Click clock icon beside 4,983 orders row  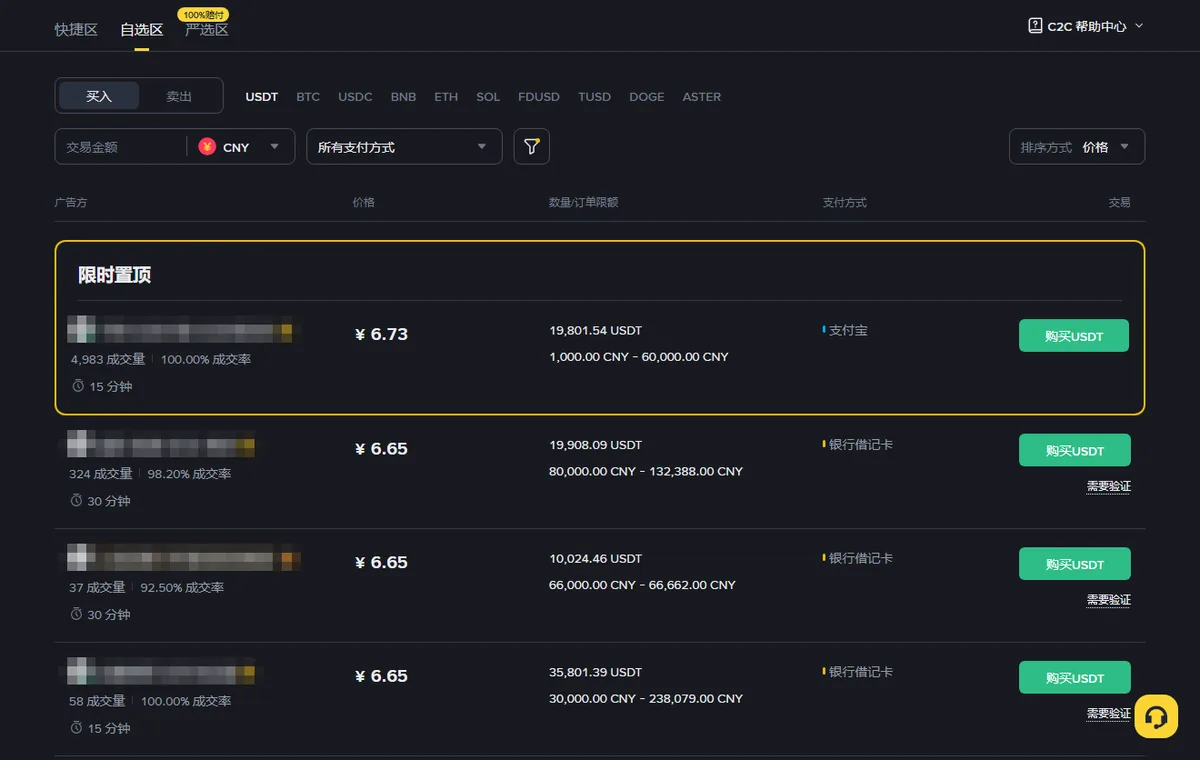78,386
